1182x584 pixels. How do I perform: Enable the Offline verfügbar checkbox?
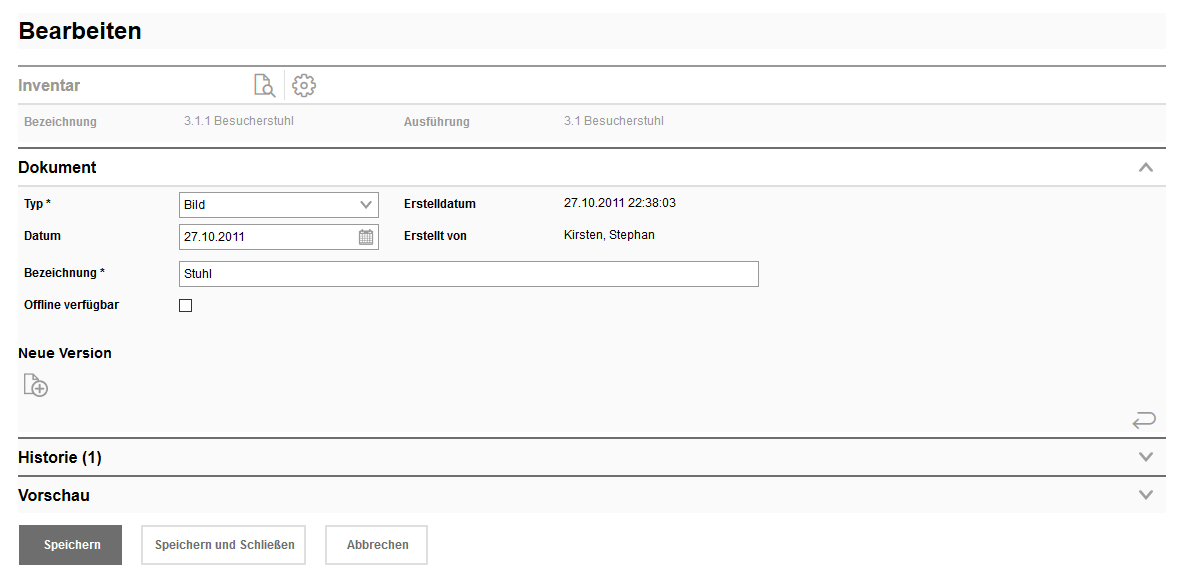185,305
